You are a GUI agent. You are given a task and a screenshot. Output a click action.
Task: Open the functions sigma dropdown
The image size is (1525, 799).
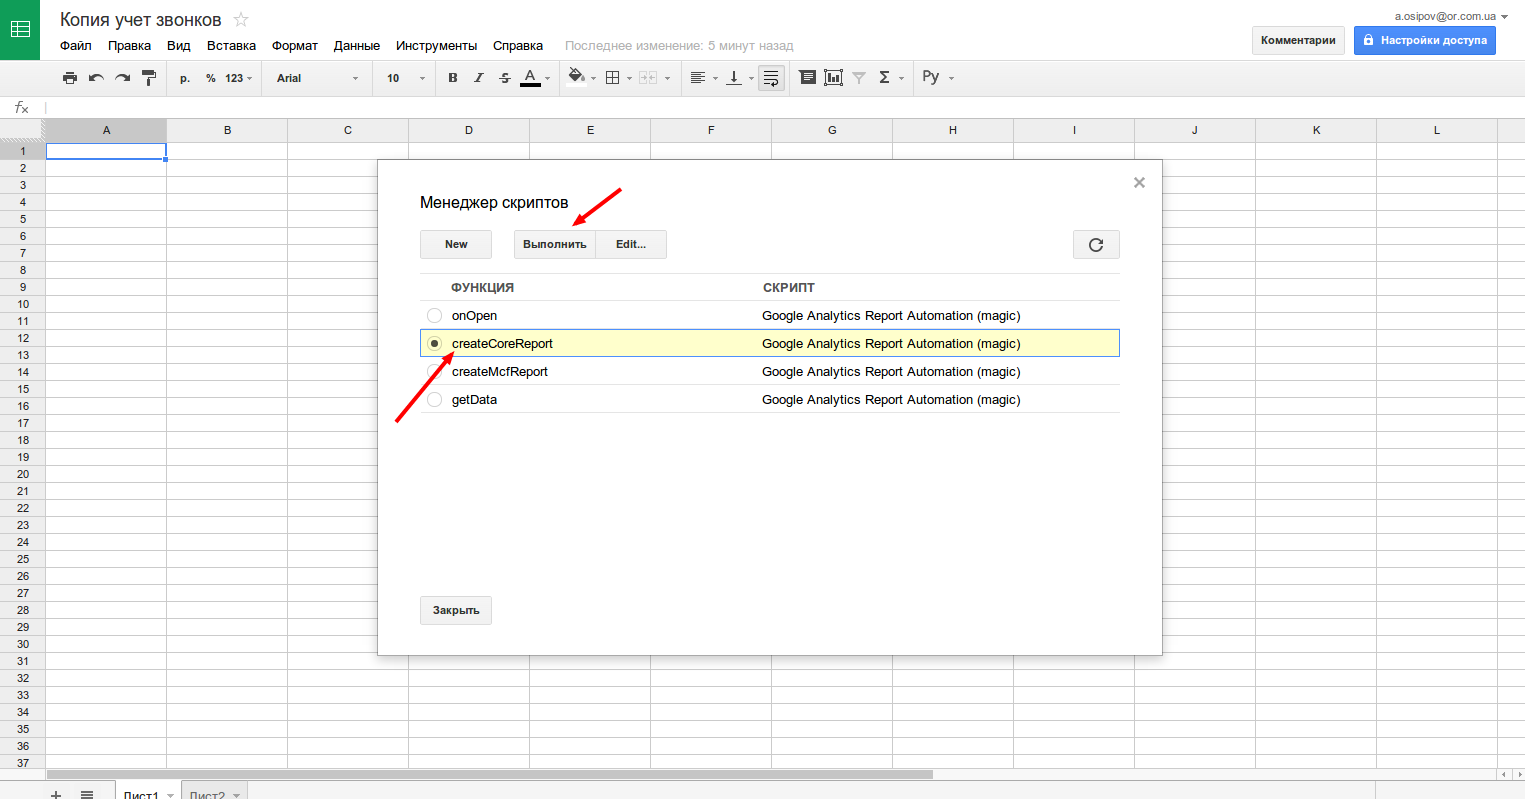(890, 78)
